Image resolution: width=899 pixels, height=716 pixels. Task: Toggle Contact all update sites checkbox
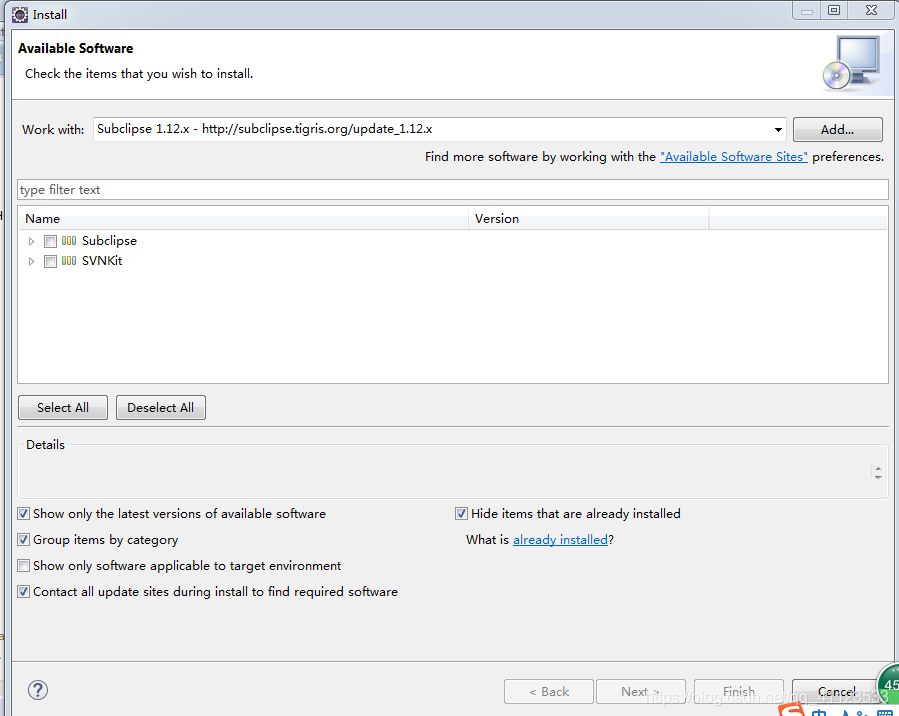tap(24, 592)
